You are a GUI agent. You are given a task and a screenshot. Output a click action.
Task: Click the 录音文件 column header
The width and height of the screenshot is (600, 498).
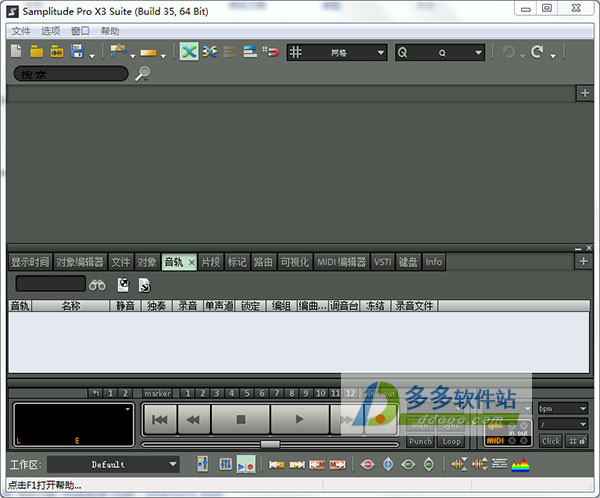pyautogui.click(x=414, y=306)
